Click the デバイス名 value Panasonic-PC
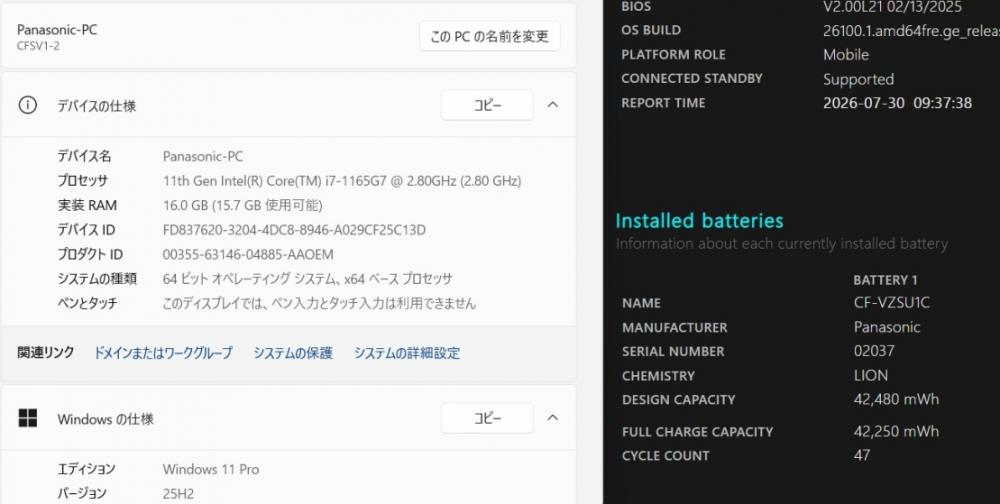This screenshot has width=1000, height=504. point(203,156)
